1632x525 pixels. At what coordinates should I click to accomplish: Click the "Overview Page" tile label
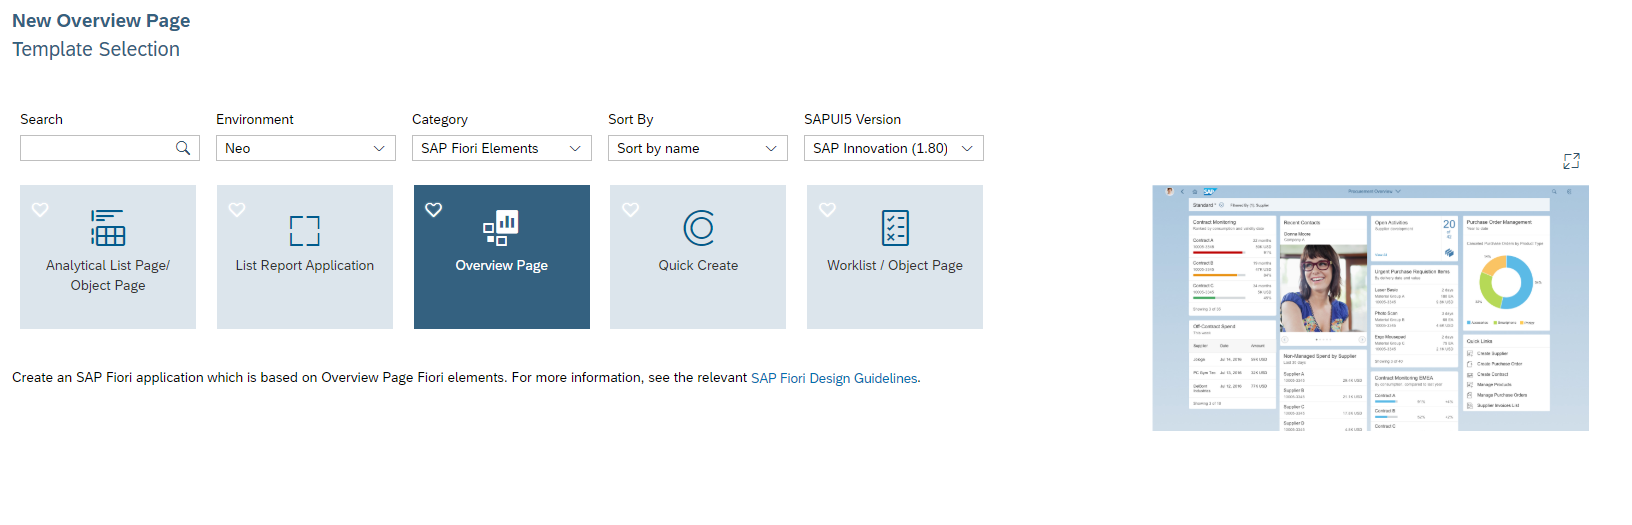501,265
